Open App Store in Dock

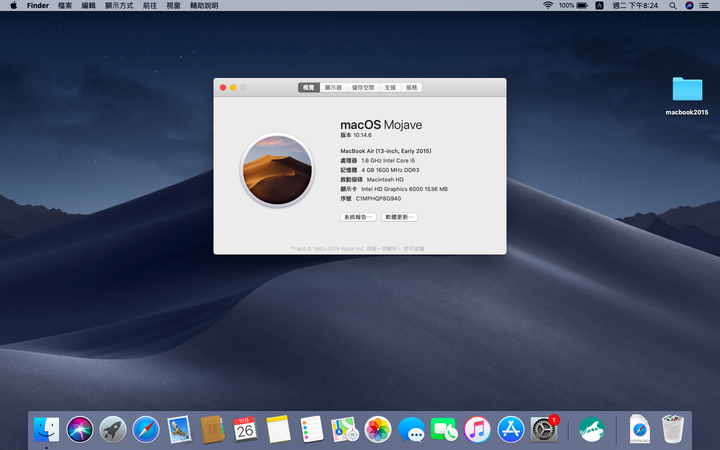(x=511, y=430)
